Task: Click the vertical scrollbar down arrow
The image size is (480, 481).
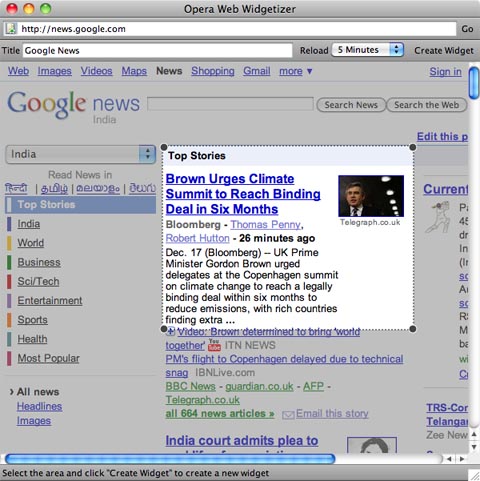Action: (474, 447)
